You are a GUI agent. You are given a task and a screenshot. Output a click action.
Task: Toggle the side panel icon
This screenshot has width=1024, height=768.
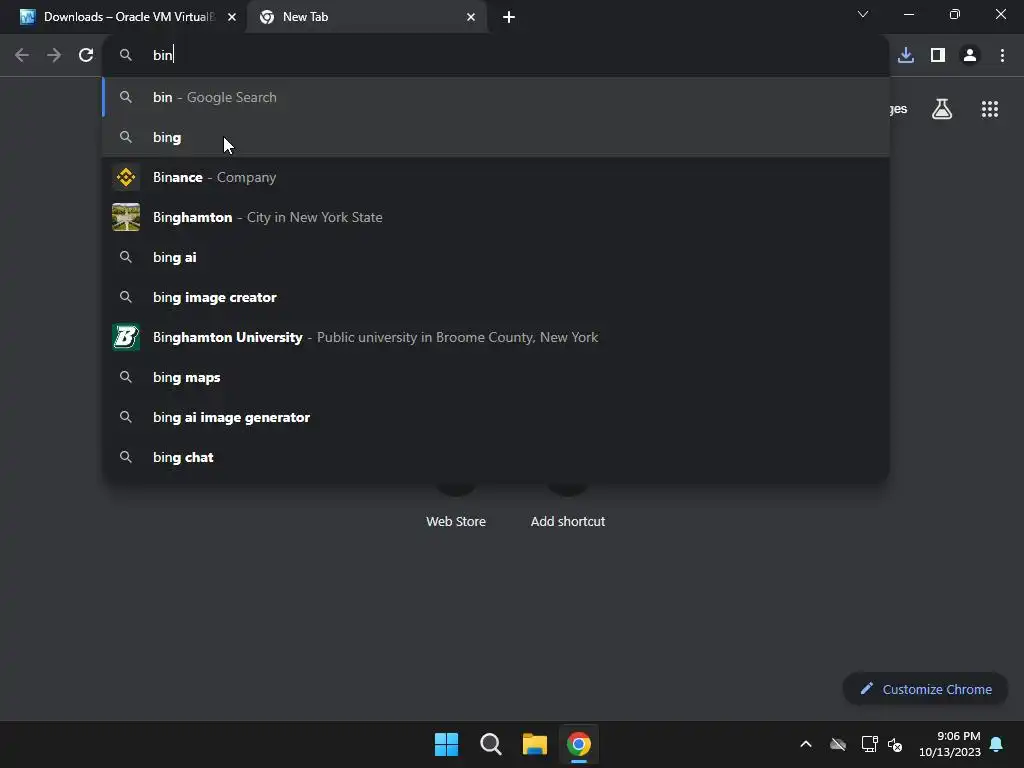click(x=938, y=56)
